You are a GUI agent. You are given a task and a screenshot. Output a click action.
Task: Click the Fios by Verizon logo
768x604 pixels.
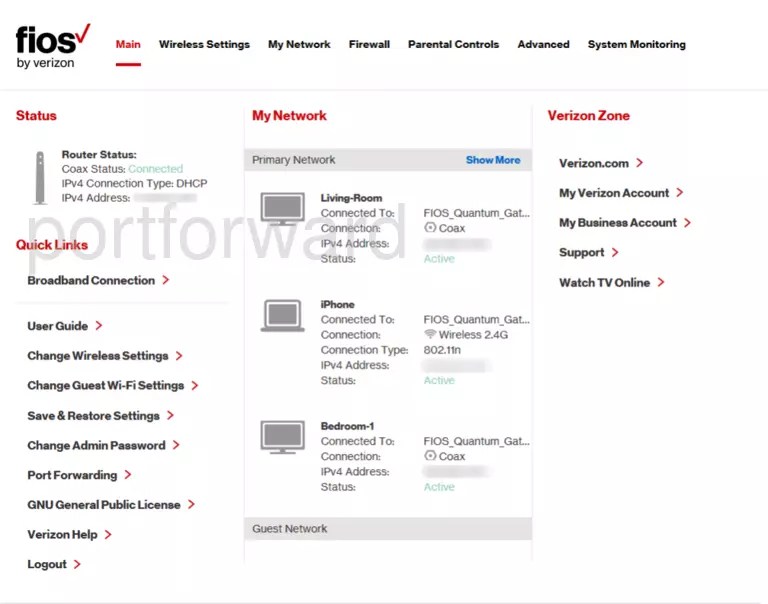click(53, 46)
